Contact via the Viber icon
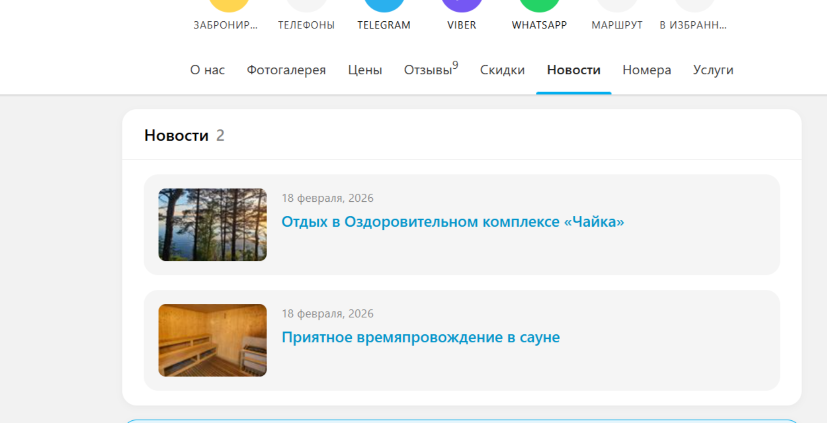This screenshot has width=827, height=423. click(x=461, y=5)
